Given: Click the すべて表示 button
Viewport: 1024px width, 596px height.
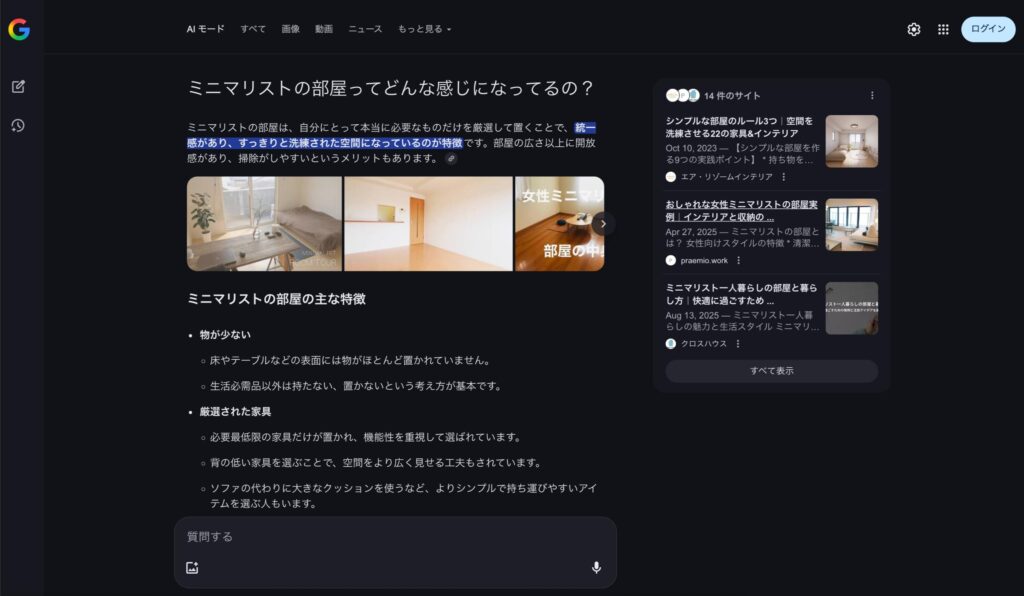Looking at the screenshot, I should [771, 370].
